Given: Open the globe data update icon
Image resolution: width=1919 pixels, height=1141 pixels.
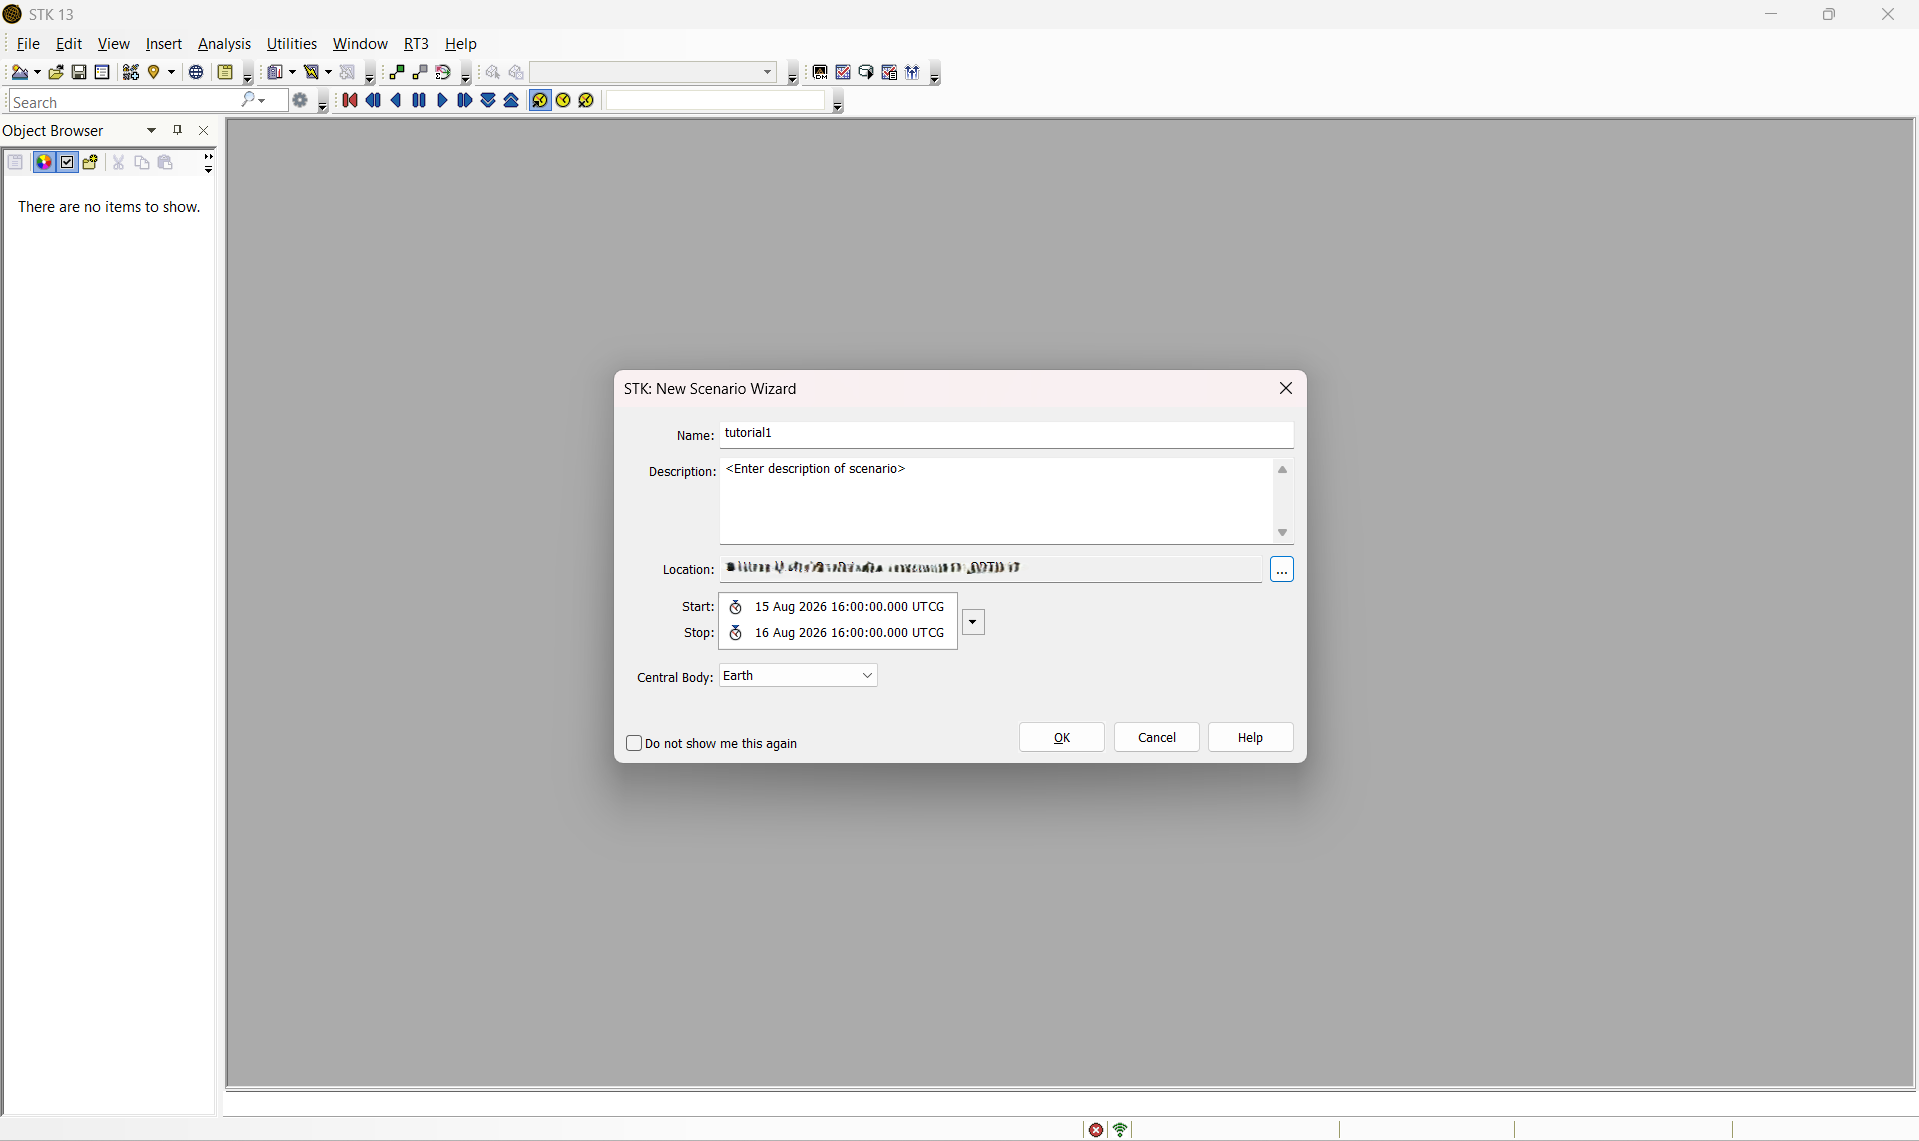Looking at the screenshot, I should point(196,72).
